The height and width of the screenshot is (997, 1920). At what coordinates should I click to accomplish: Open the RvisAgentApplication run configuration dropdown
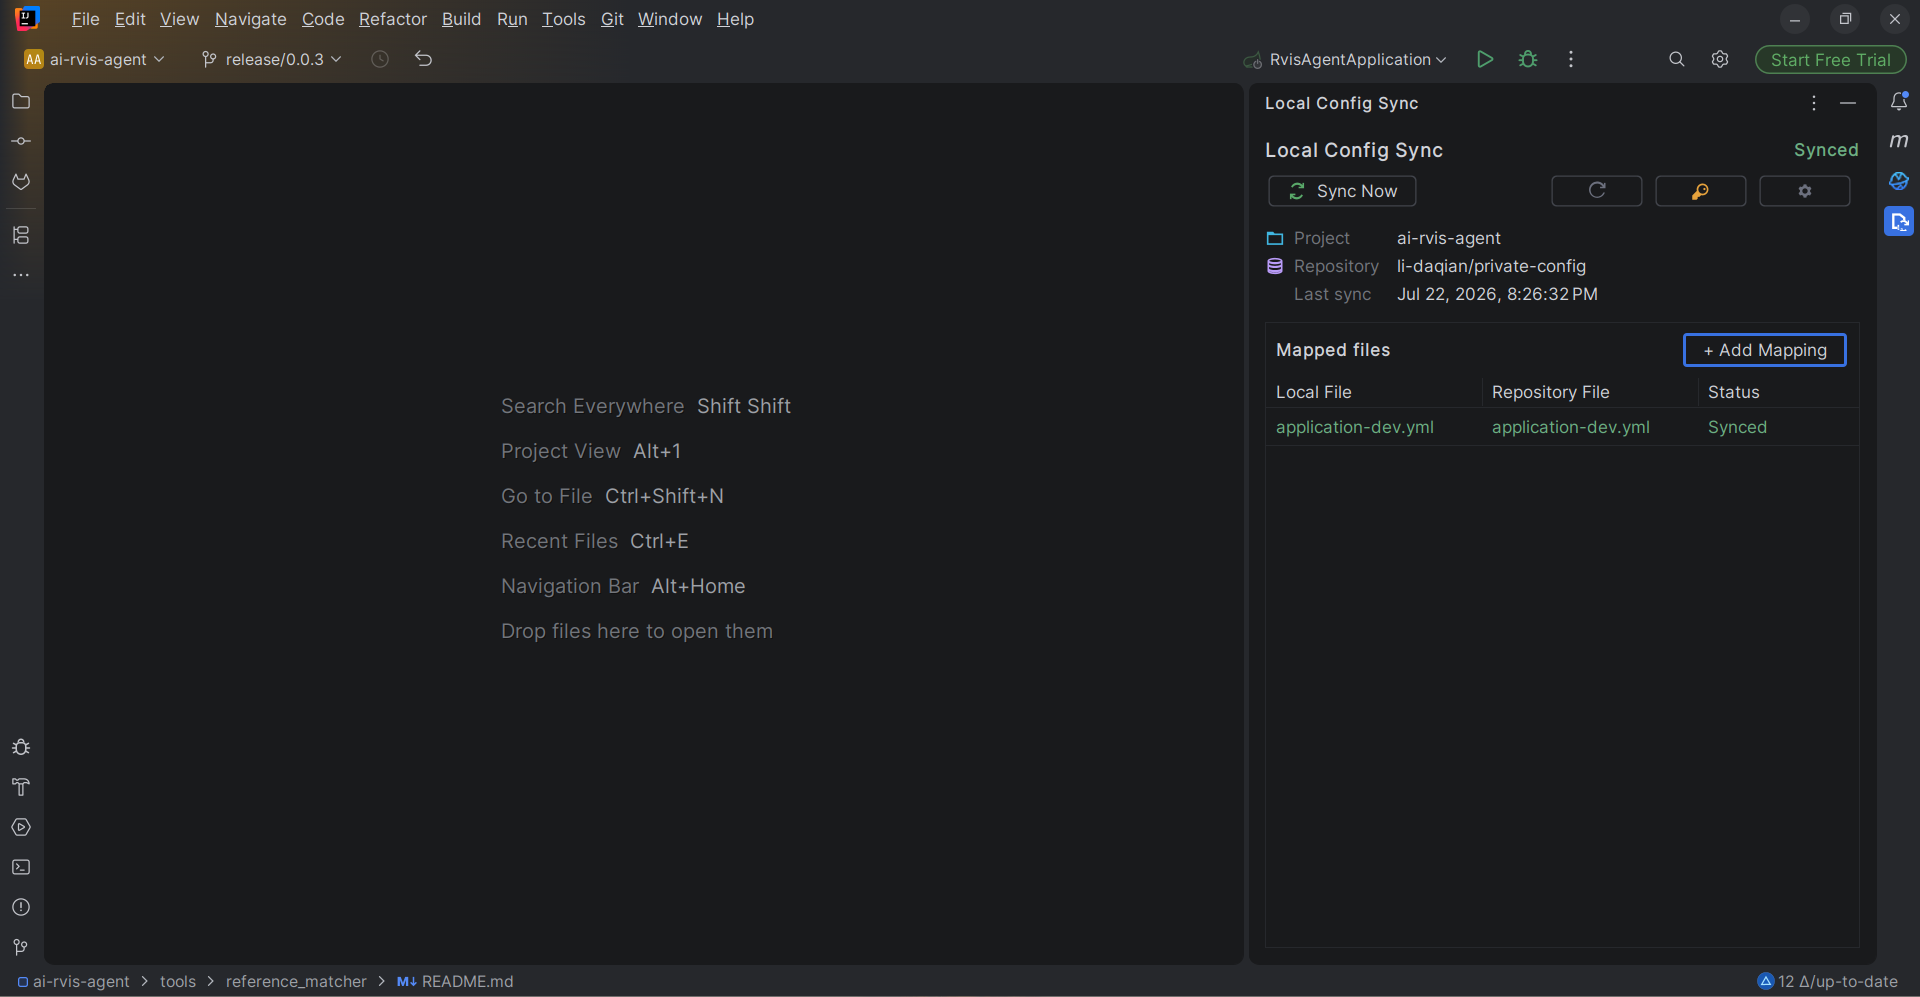[x=1345, y=59]
